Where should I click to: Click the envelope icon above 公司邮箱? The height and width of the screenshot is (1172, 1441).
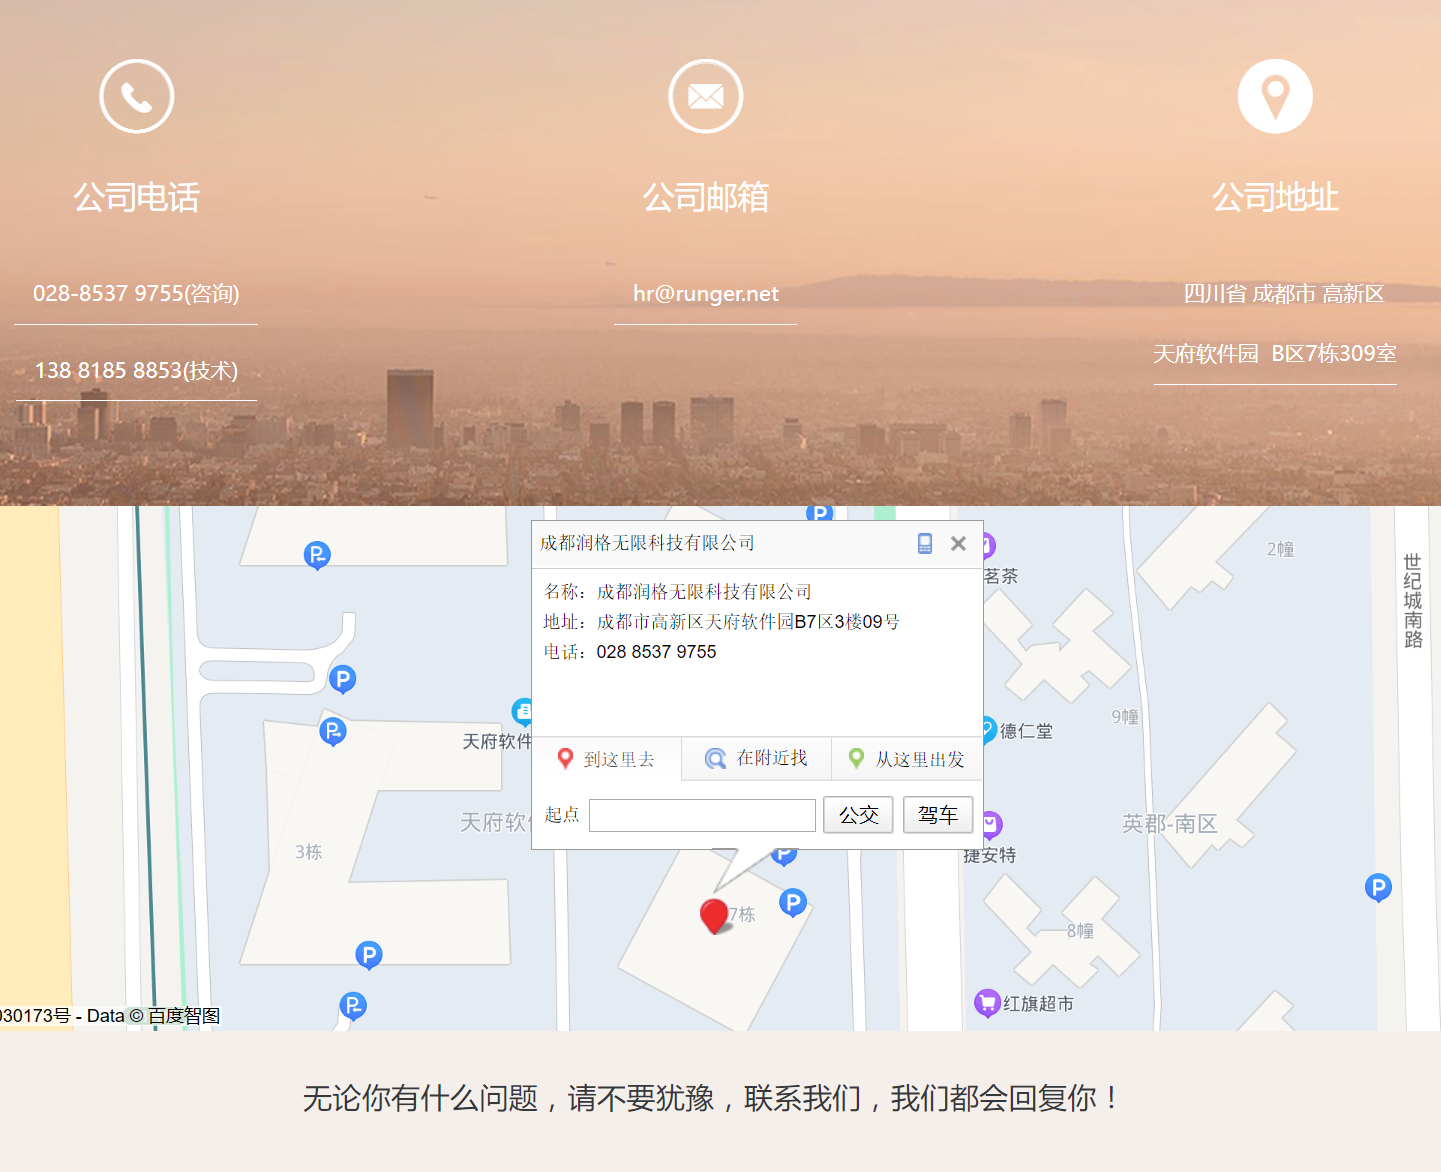705,96
